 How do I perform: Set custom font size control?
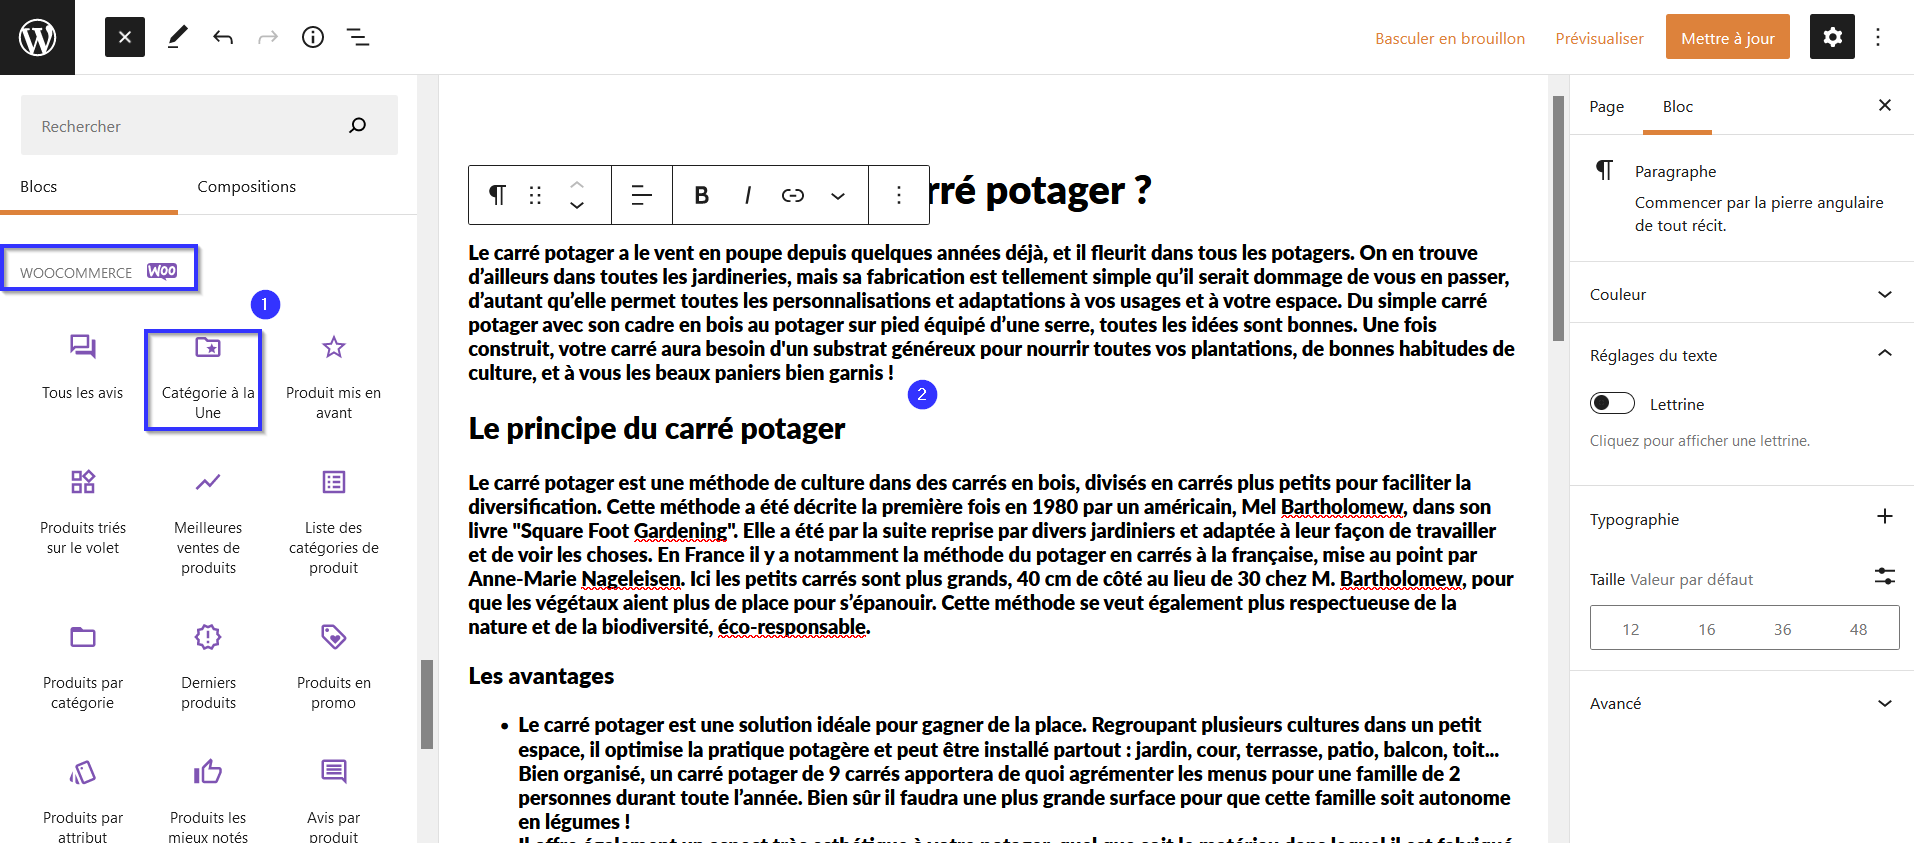pos(1885,576)
